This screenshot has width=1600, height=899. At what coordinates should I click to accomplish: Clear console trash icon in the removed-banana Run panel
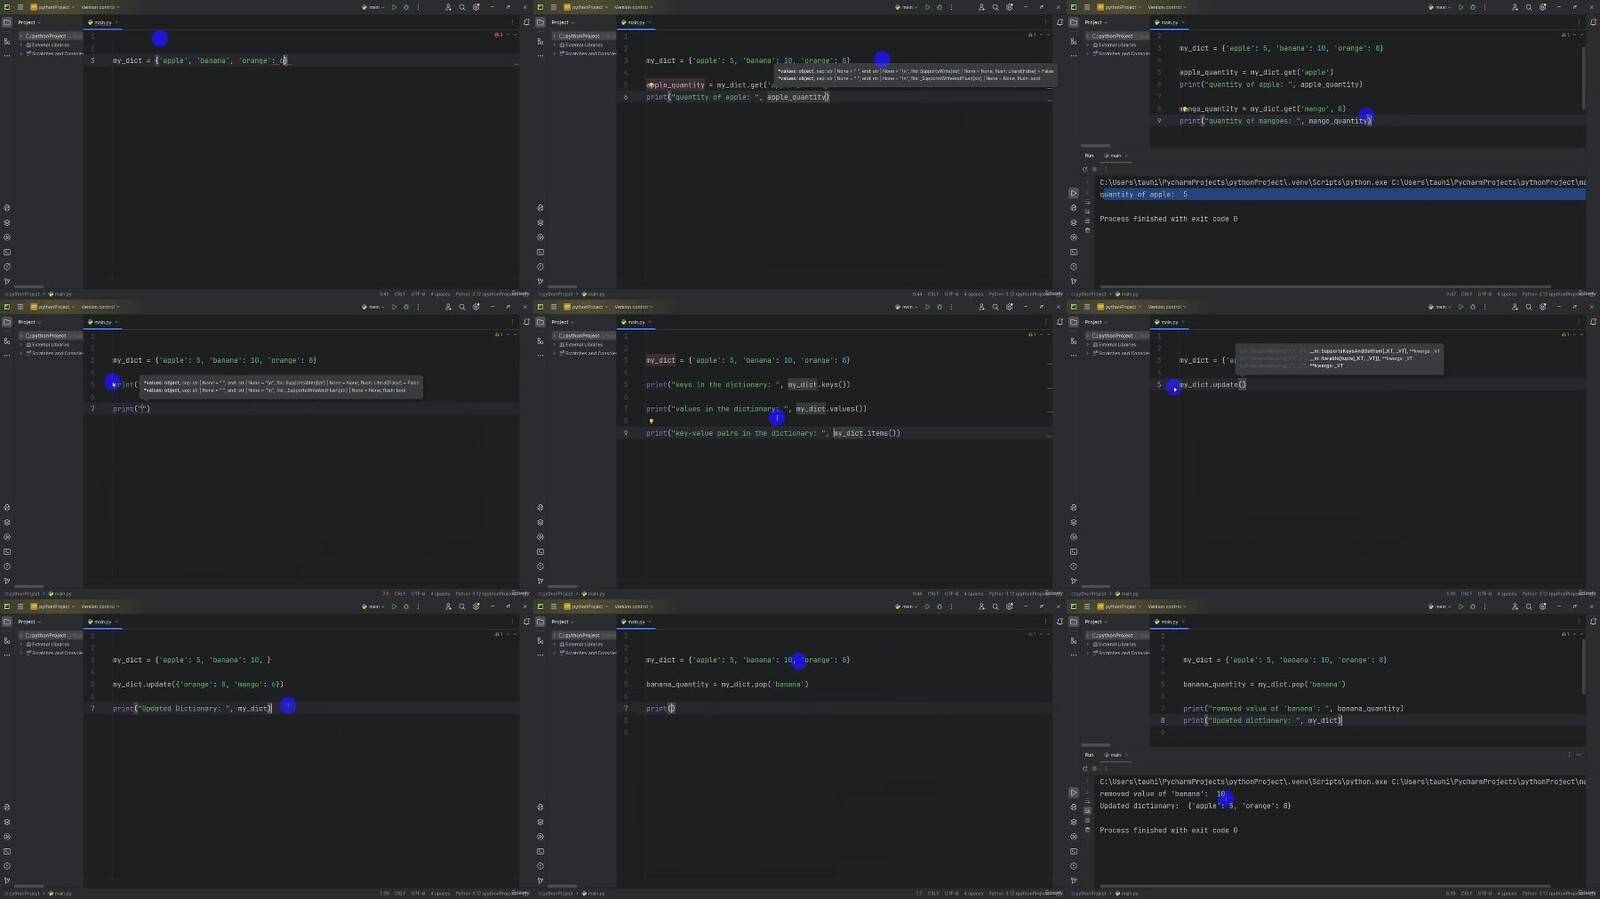point(1088,830)
